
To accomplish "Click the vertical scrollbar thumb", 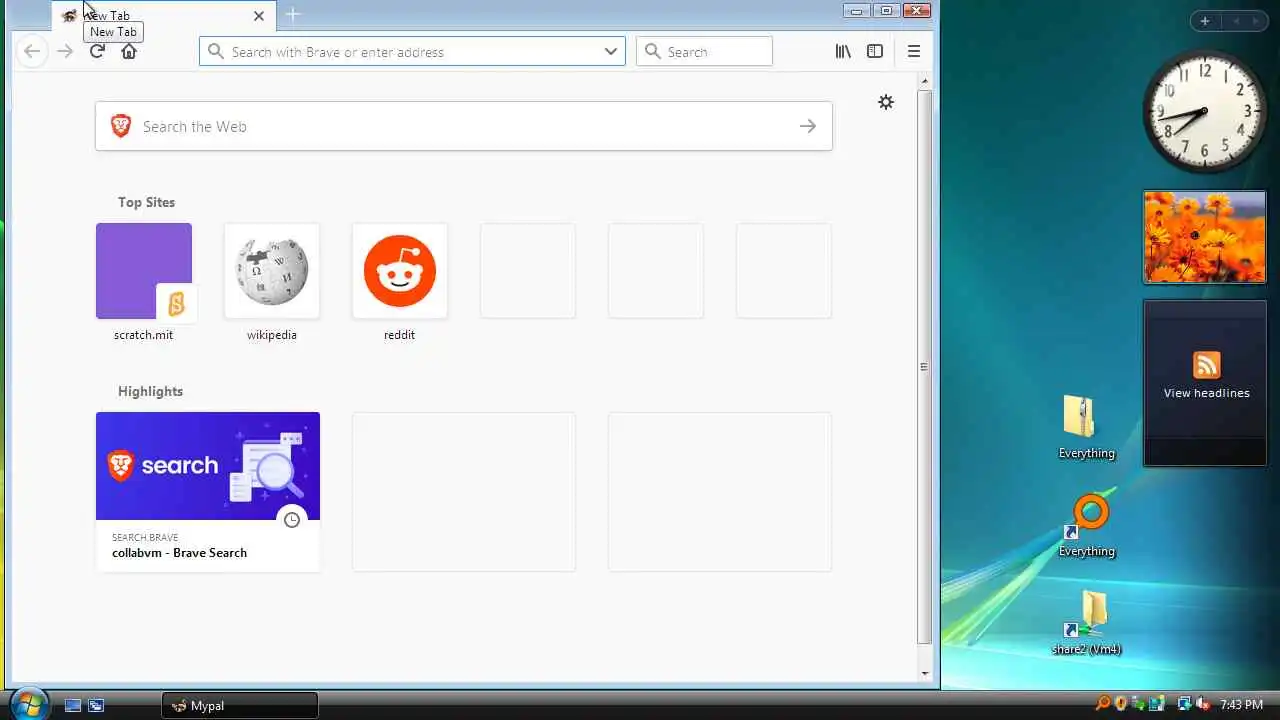I will (925, 366).
